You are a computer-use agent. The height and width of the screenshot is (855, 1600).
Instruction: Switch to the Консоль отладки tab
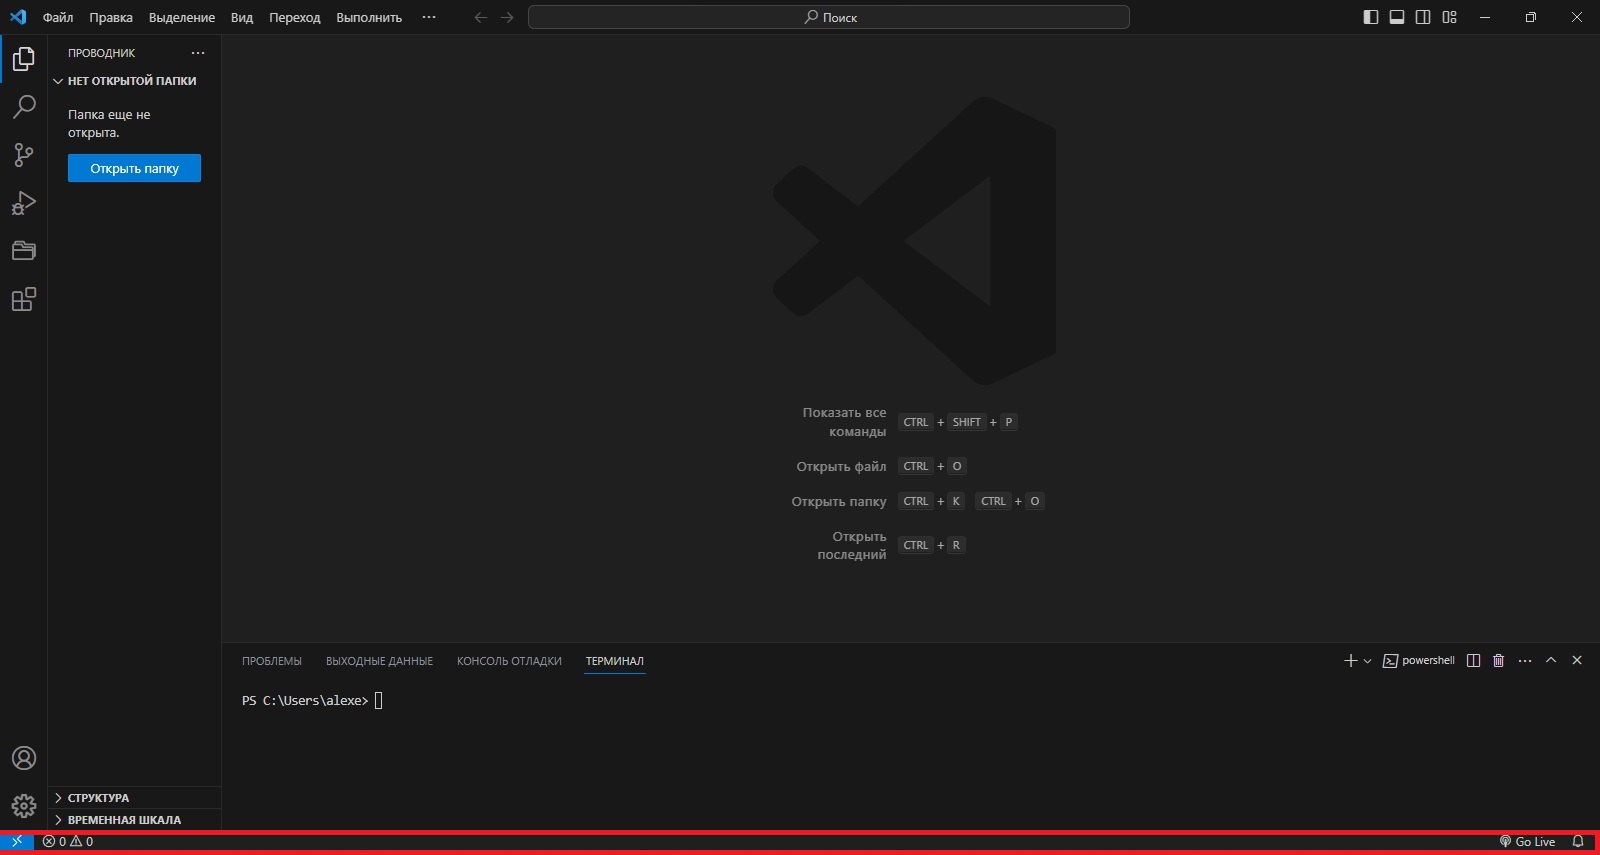pos(509,661)
